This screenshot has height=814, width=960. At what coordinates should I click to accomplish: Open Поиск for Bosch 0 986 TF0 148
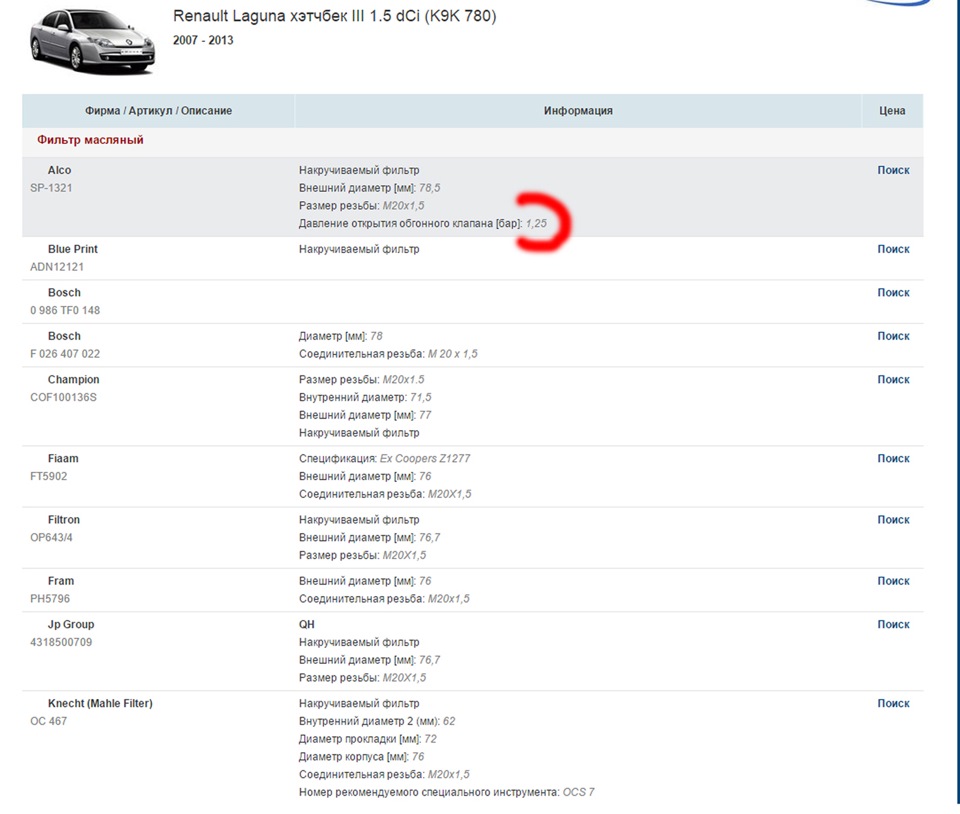point(893,293)
